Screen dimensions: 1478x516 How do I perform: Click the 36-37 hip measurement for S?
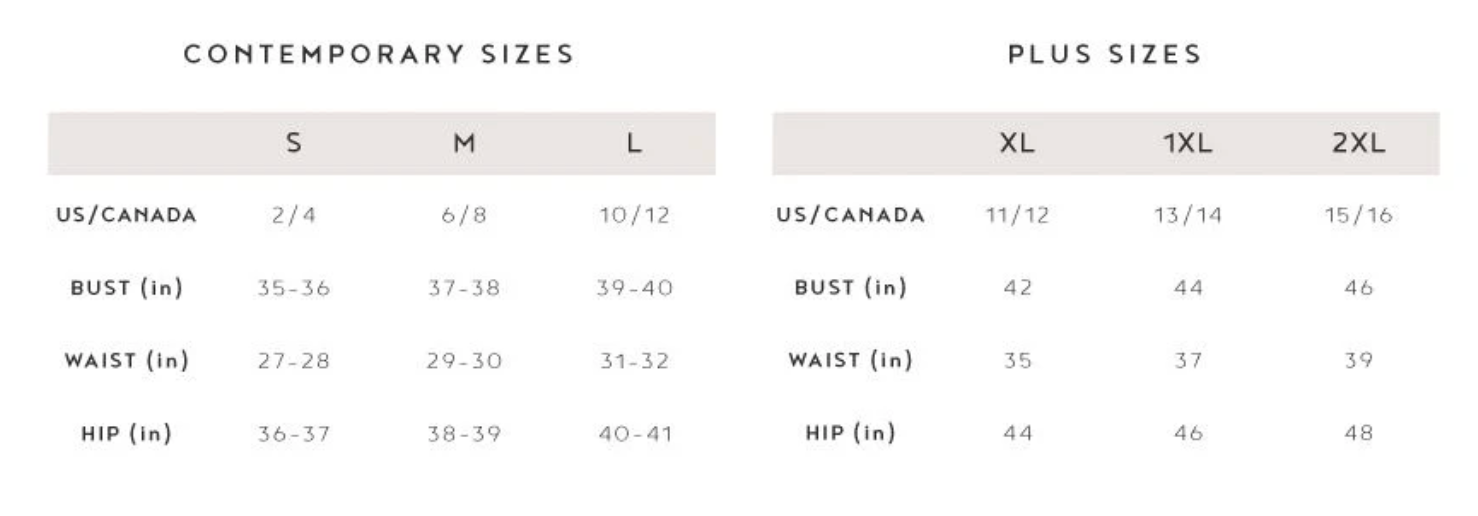tap(293, 433)
